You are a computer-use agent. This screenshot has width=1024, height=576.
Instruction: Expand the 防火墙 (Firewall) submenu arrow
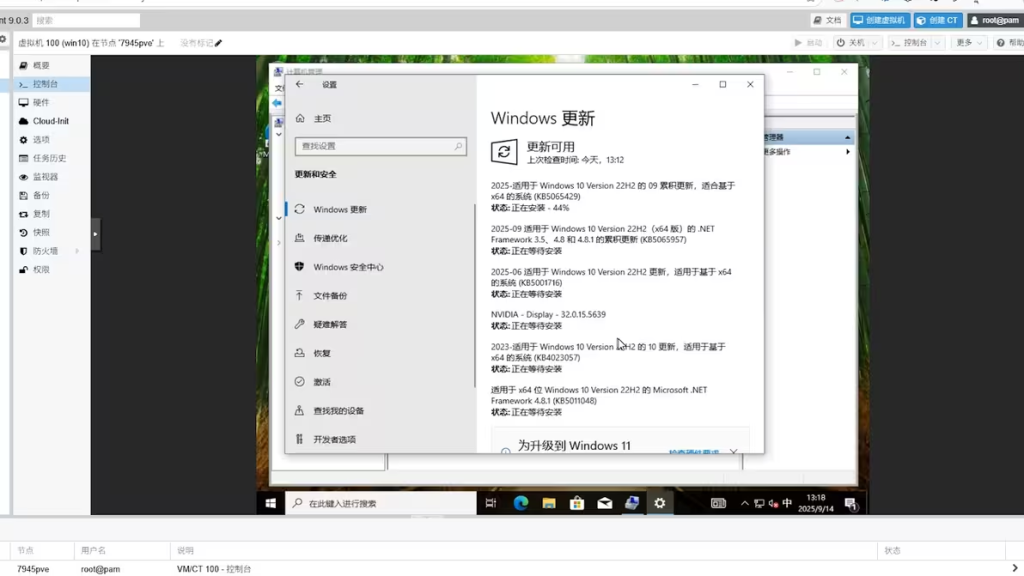tap(77, 251)
